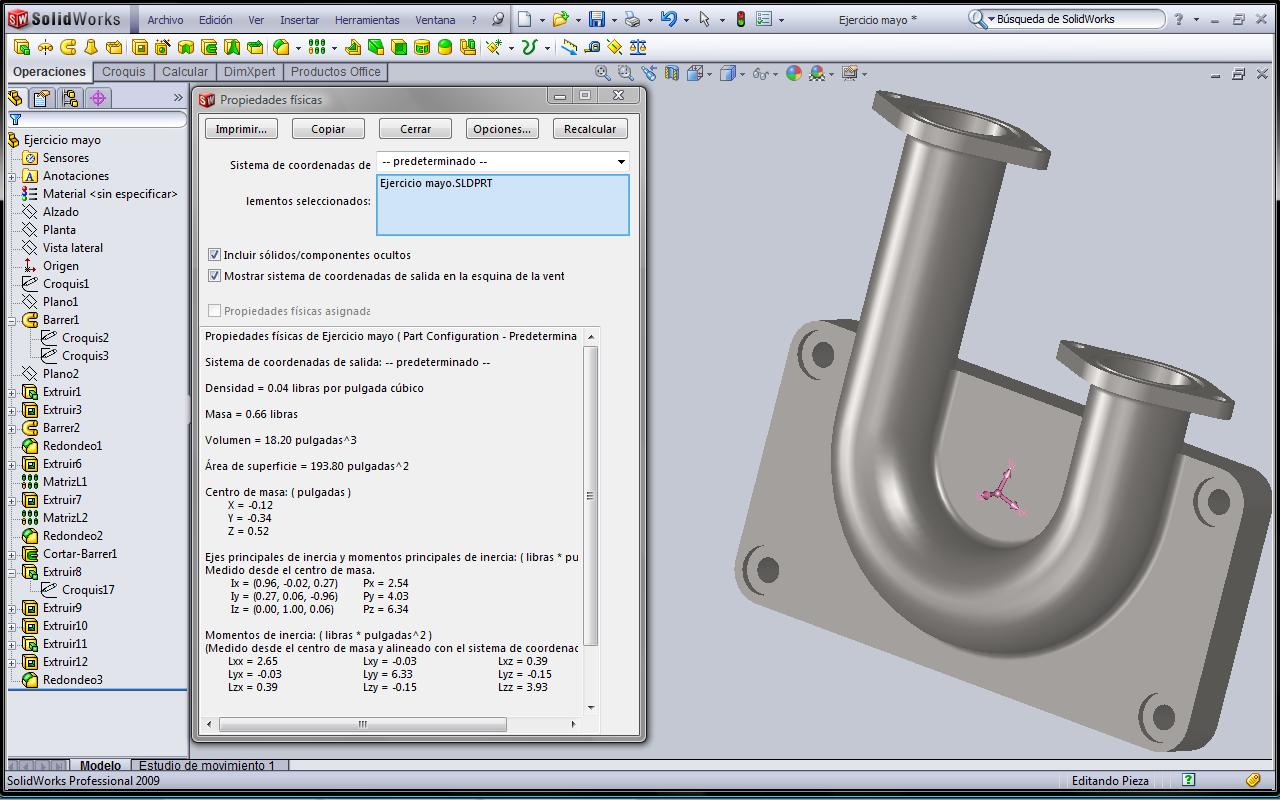Open the Save dropdown arrow
The height and width of the screenshot is (800, 1280).
[614, 20]
